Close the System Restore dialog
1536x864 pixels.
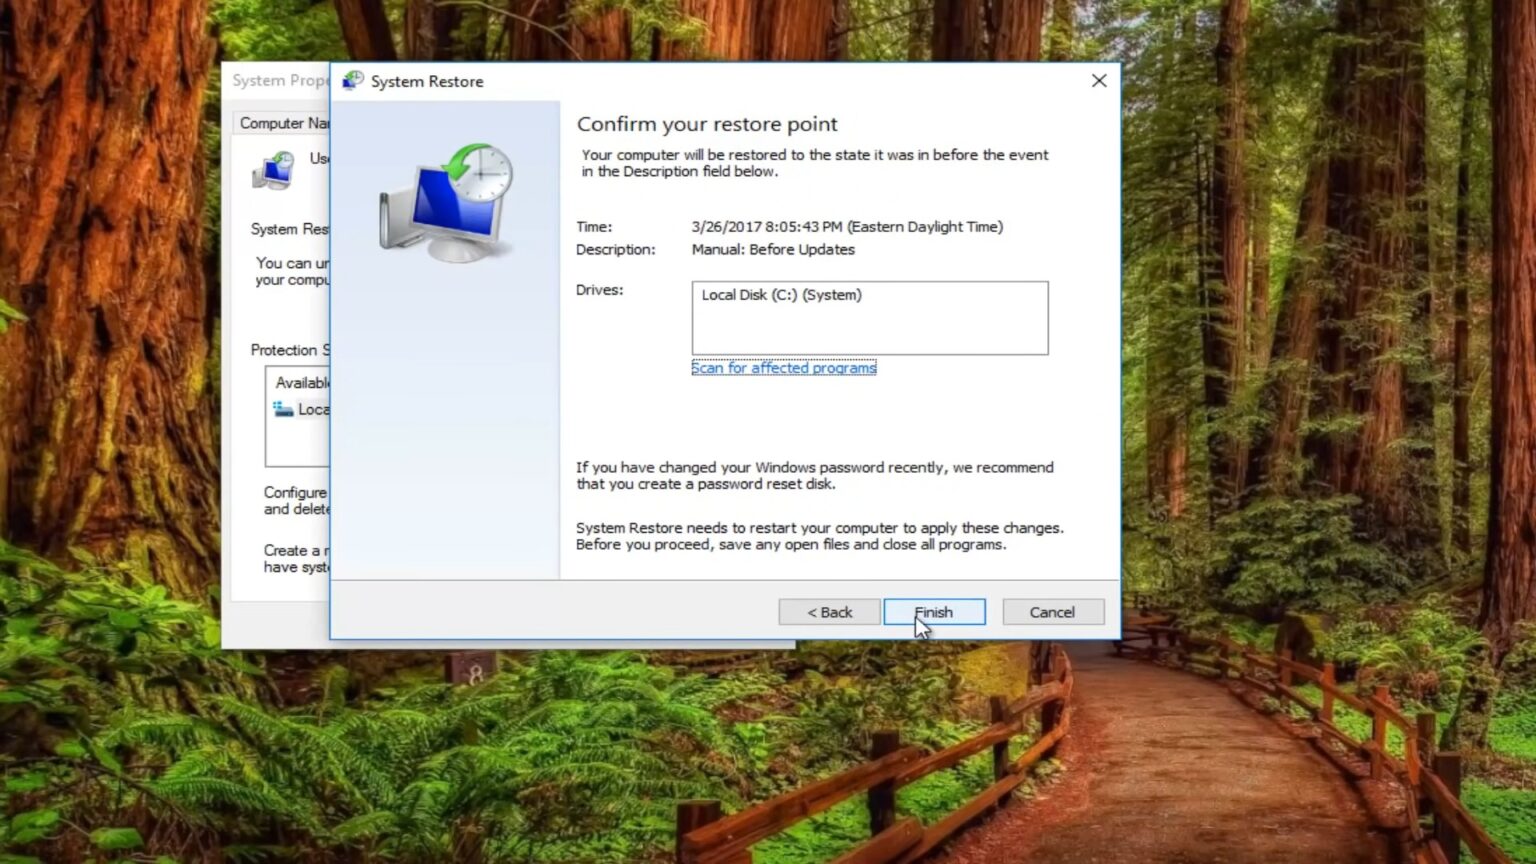[1098, 81]
